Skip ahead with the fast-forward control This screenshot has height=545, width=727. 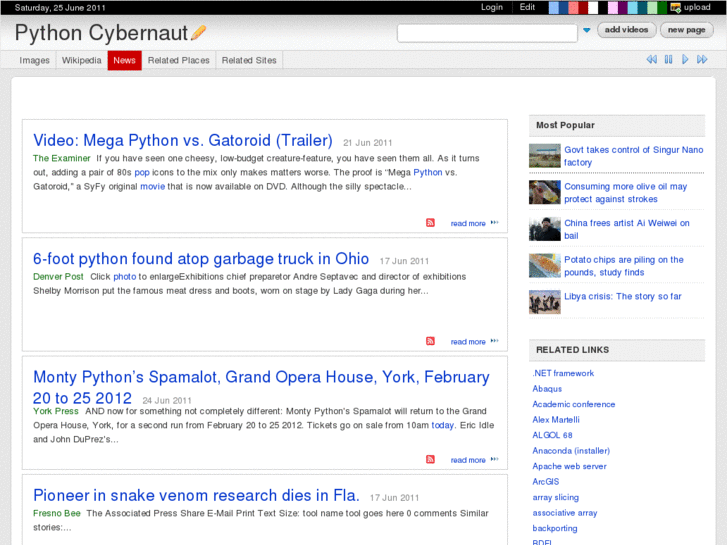click(x=702, y=59)
